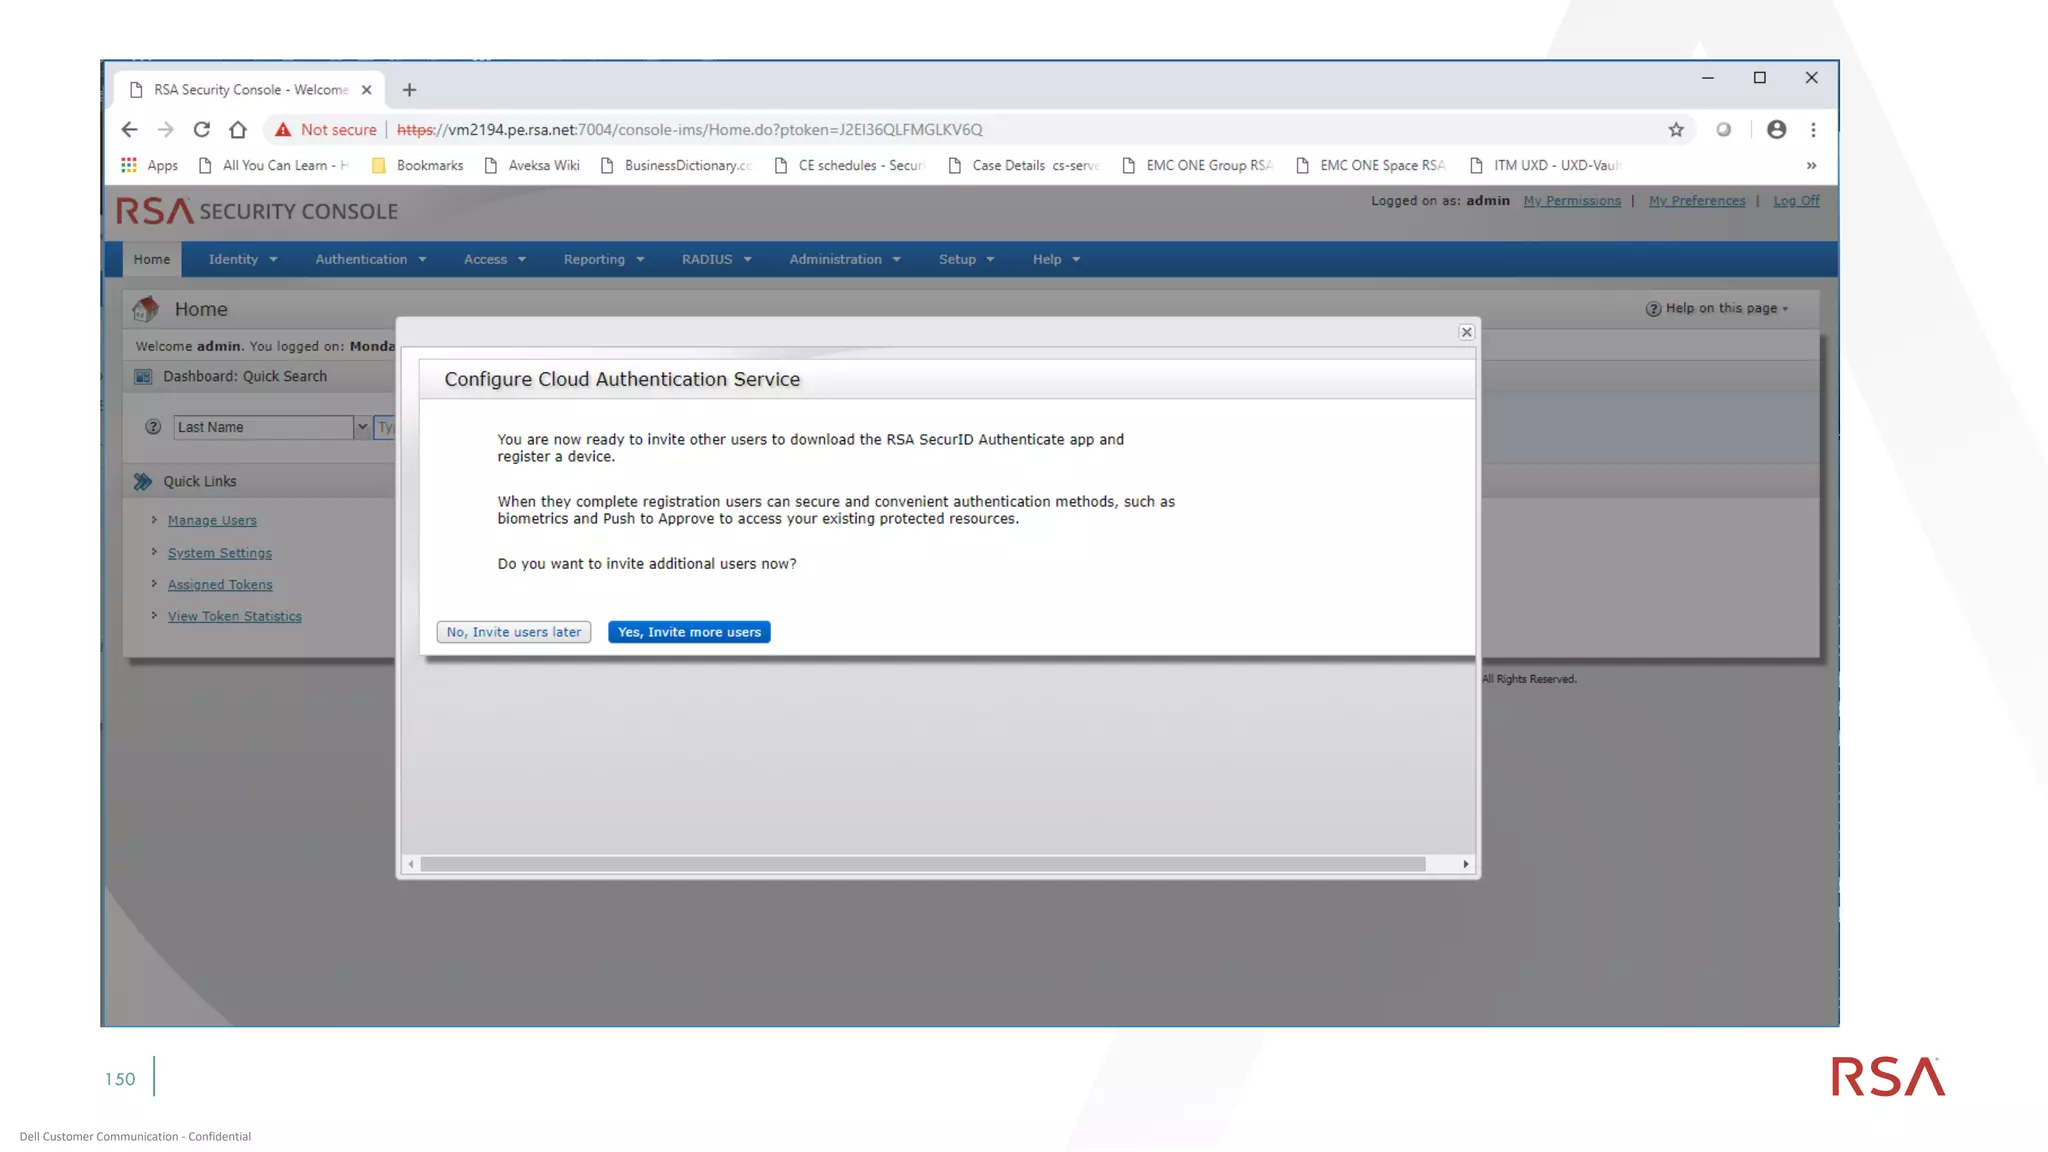Viewport: 2048px width, 1152px height.
Task: Click the Quick Search help question icon
Action: [x=153, y=427]
